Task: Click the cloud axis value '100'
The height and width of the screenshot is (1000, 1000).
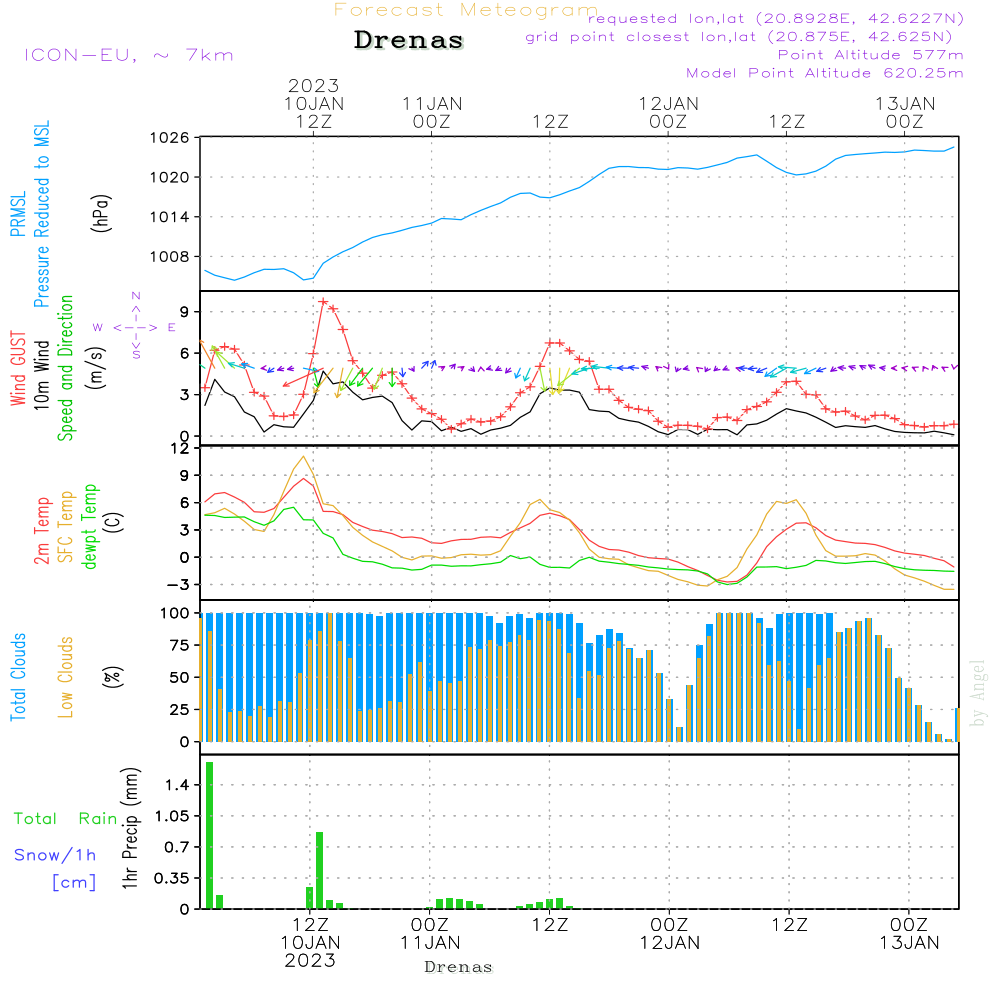Action: 175,614
